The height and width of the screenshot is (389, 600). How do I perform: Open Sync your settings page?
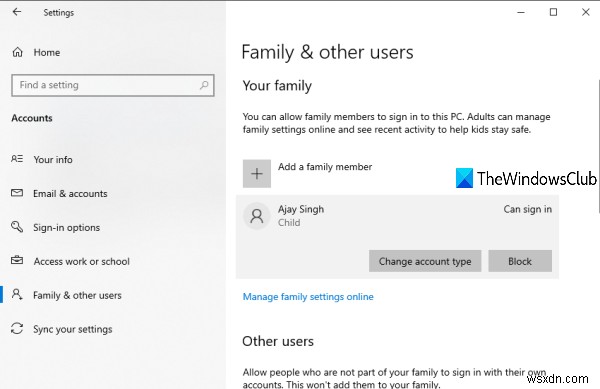[x=73, y=329]
